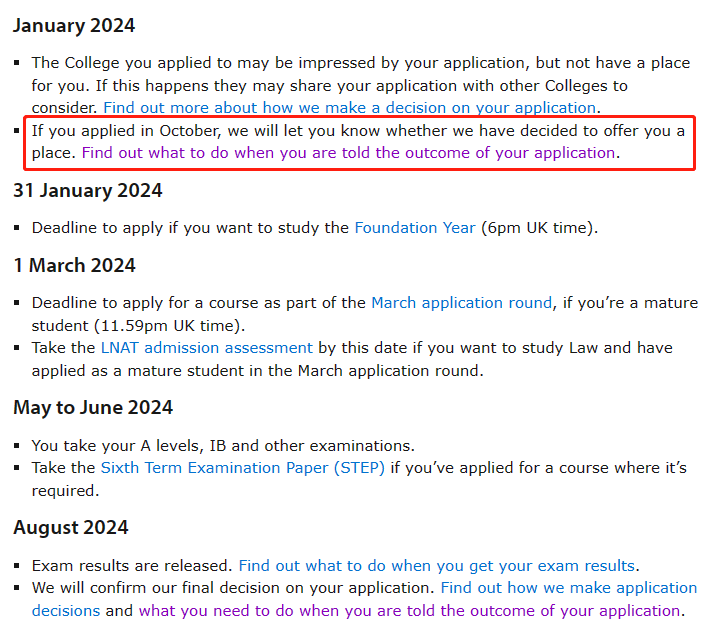Follow the March application round link

click(x=461, y=303)
